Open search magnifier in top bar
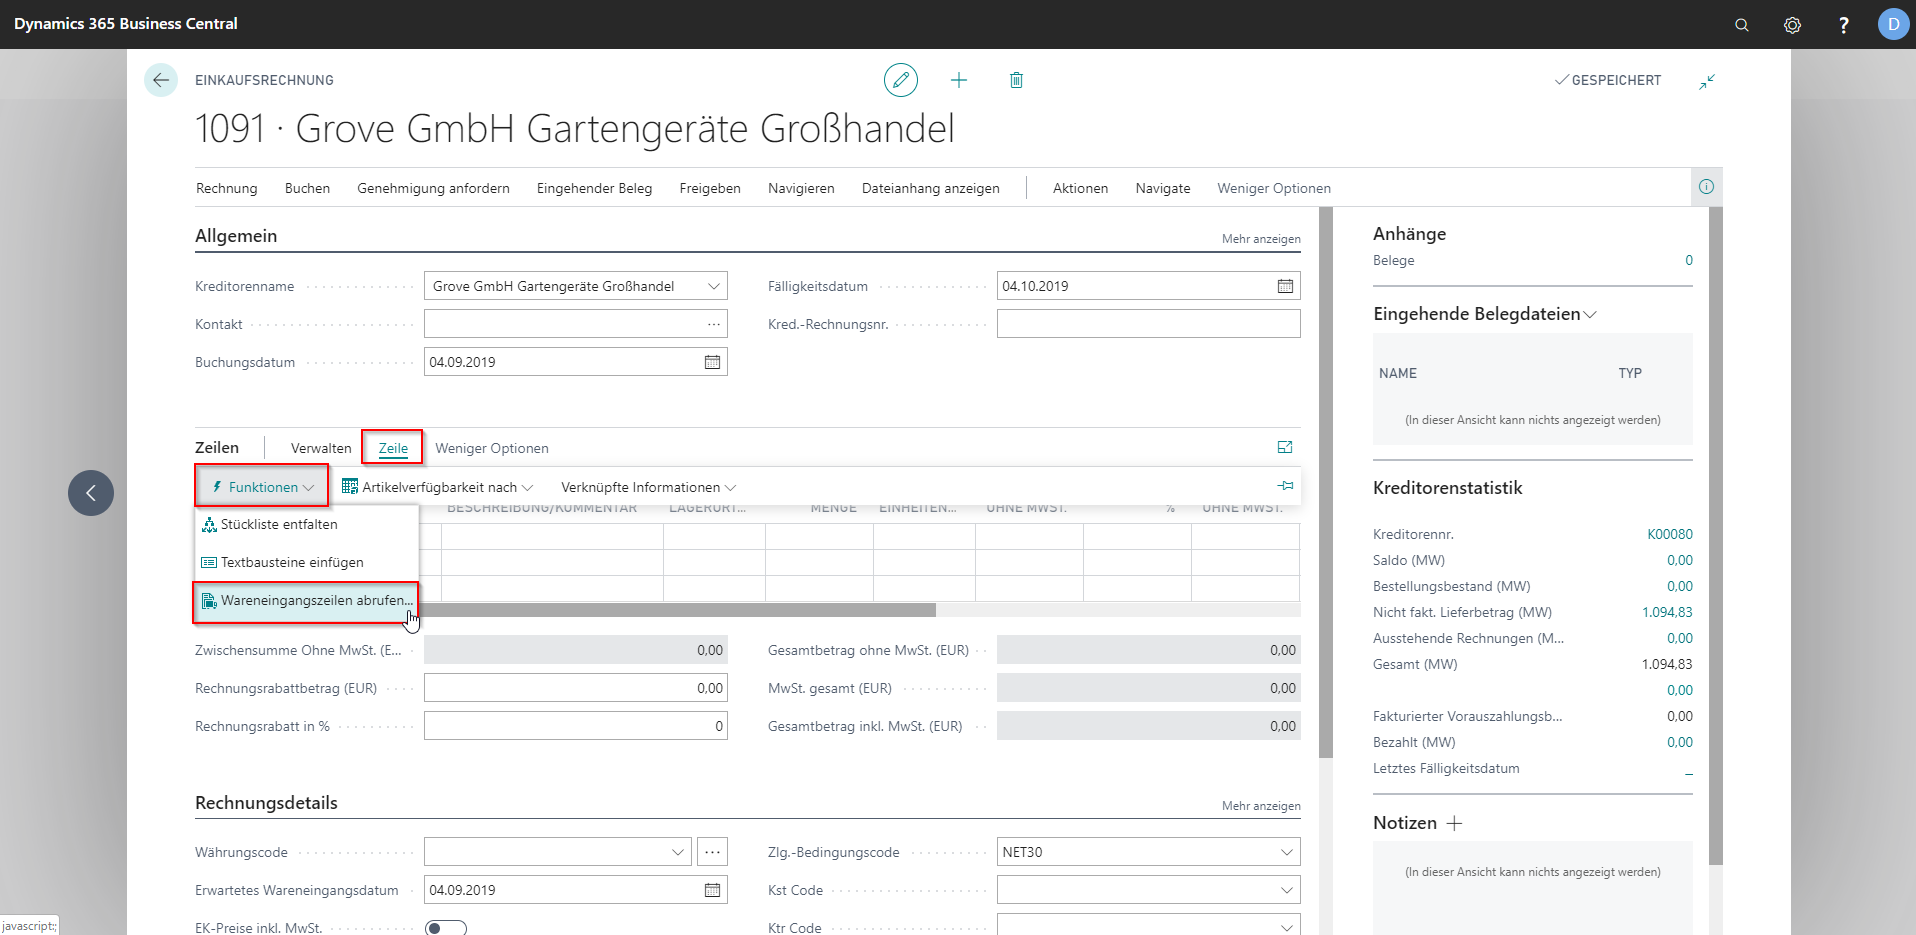 (x=1742, y=25)
